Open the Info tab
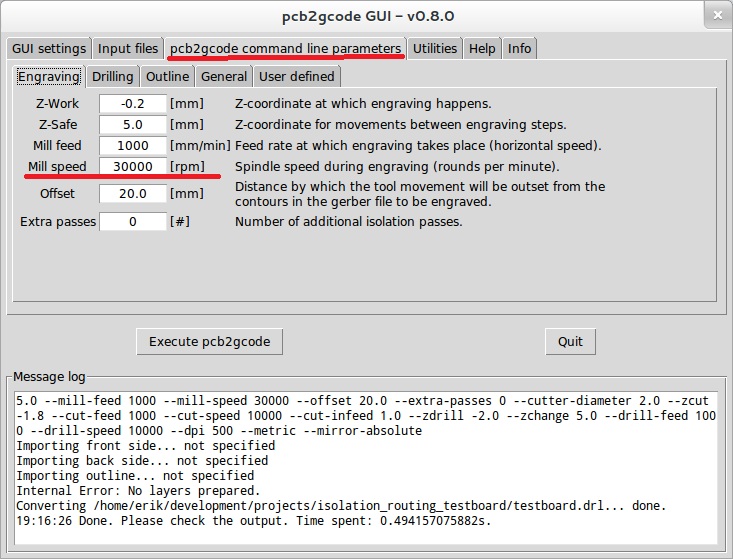 519,49
